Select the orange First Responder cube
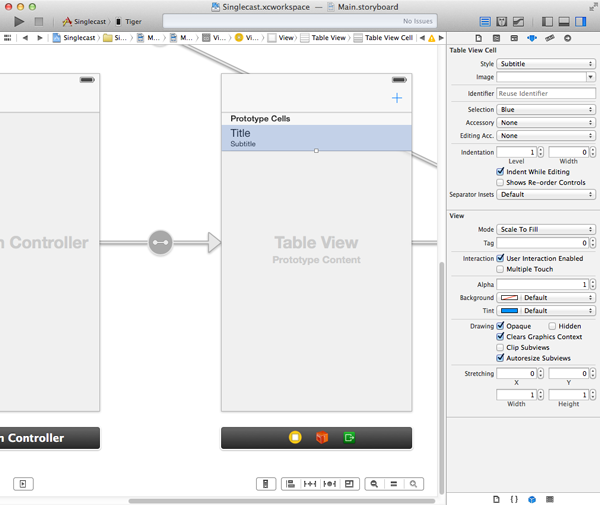The image size is (600, 505). [x=322, y=437]
